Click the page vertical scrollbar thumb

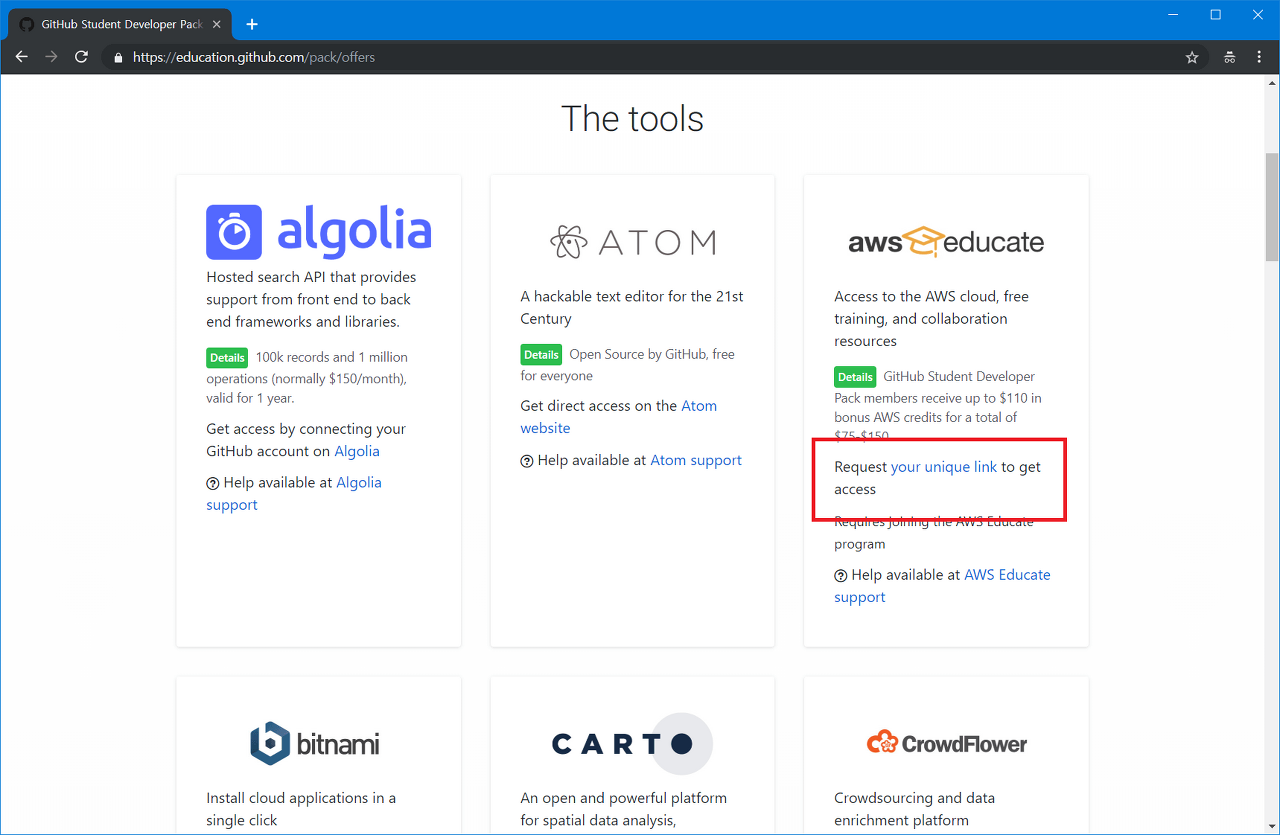coord(1272,205)
